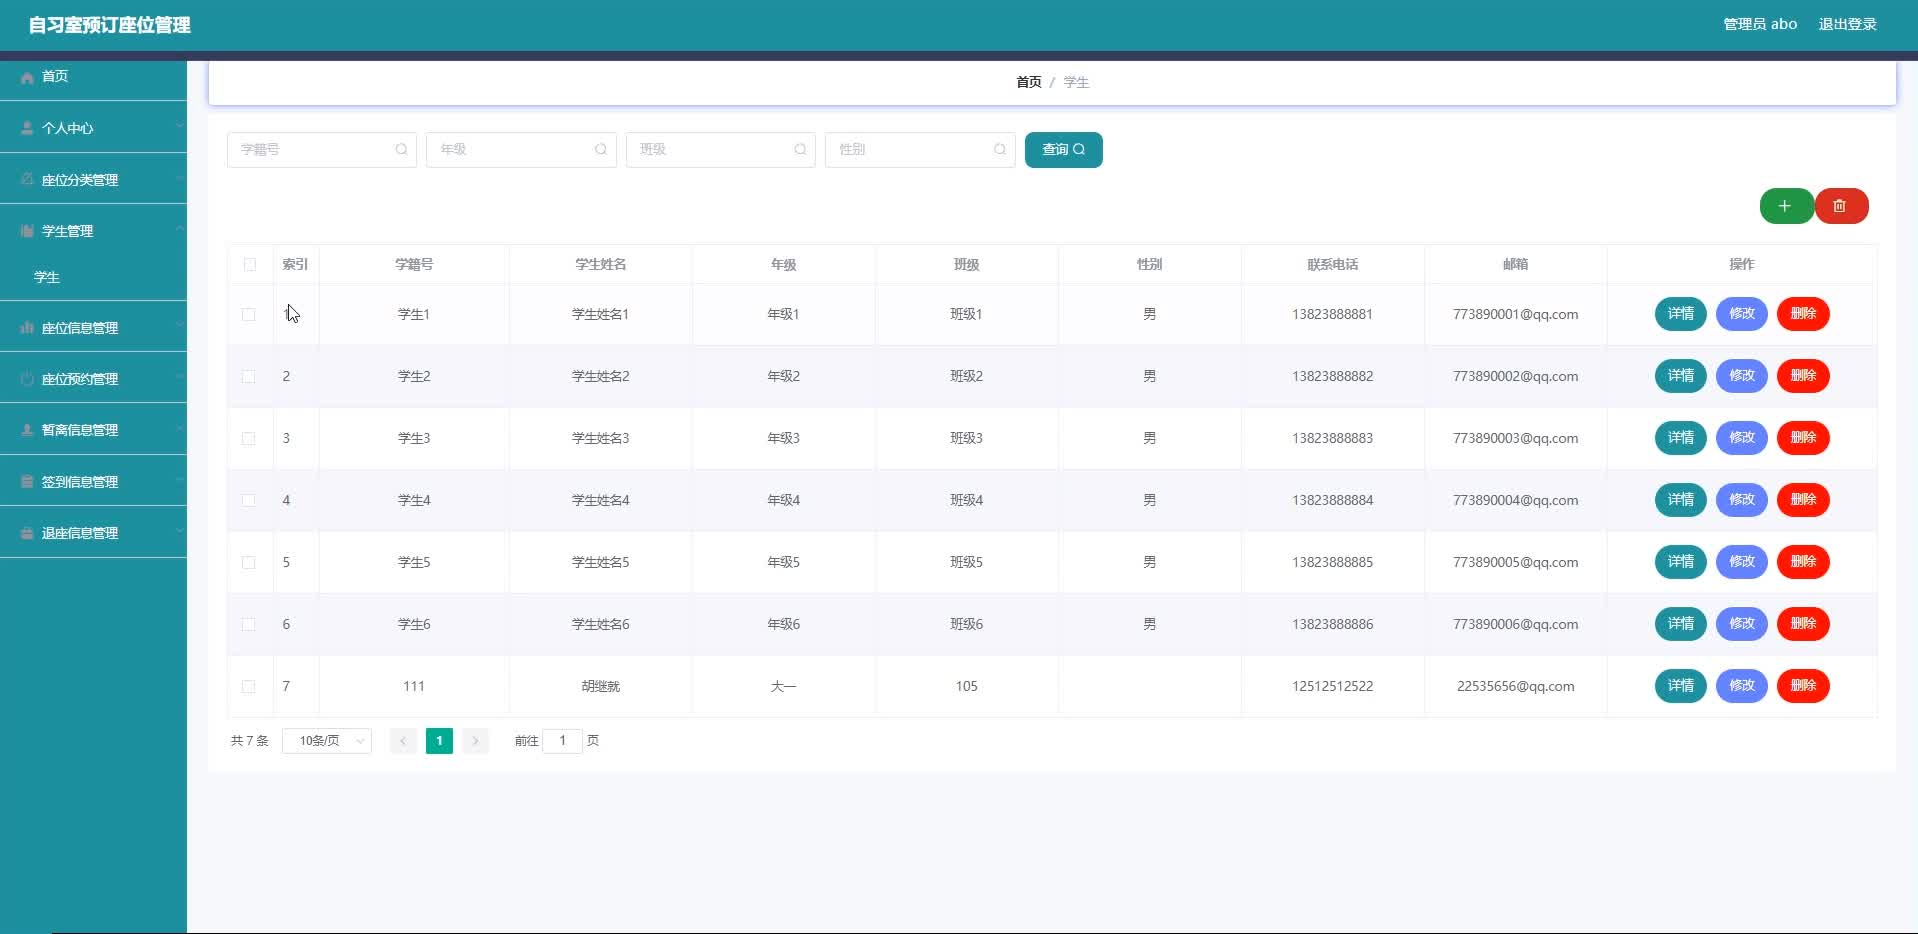Click the power icon beside 座位预约管理

tap(27, 379)
